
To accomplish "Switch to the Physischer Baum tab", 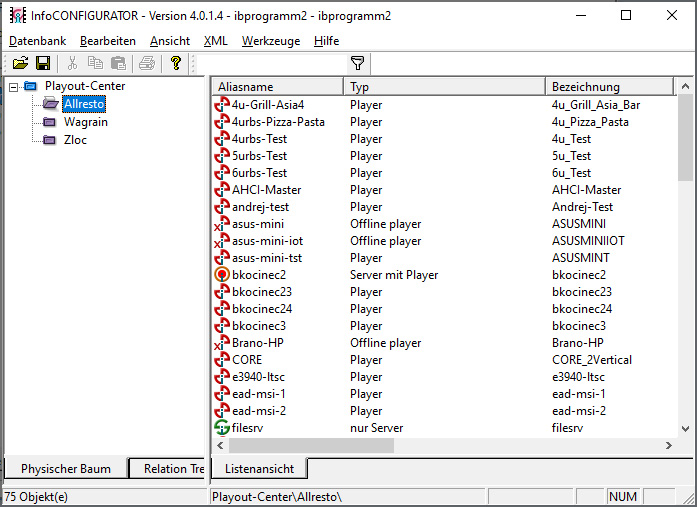I will pyautogui.click(x=66, y=469).
